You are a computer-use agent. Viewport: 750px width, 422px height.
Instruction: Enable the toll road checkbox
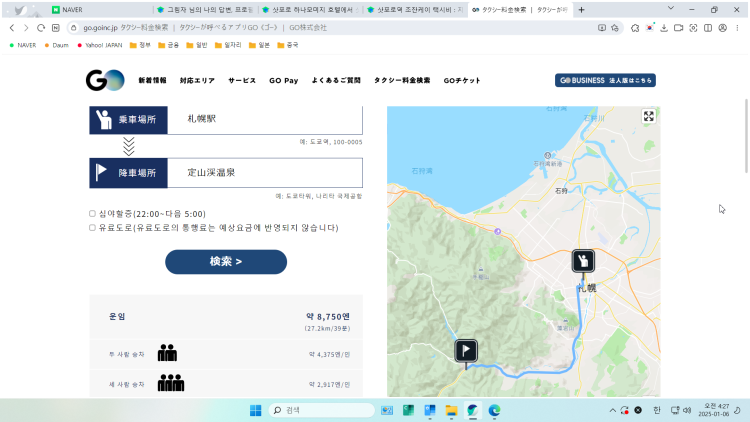pyautogui.click(x=92, y=228)
